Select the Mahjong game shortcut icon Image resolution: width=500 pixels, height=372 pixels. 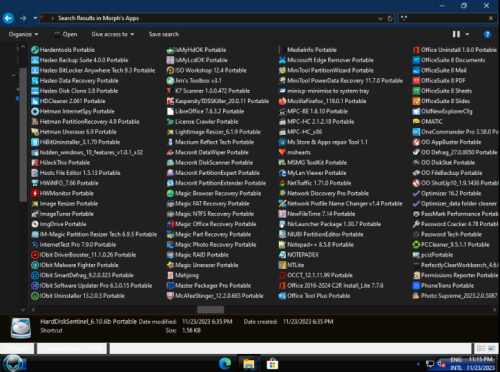click(170, 275)
